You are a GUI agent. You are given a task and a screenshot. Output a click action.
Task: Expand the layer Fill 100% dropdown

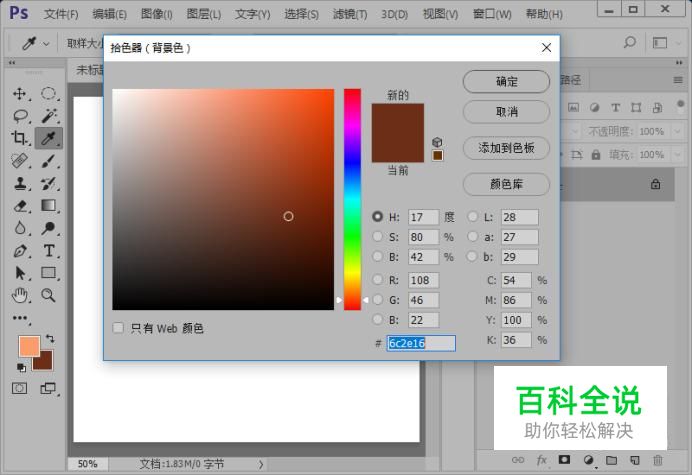(x=678, y=155)
